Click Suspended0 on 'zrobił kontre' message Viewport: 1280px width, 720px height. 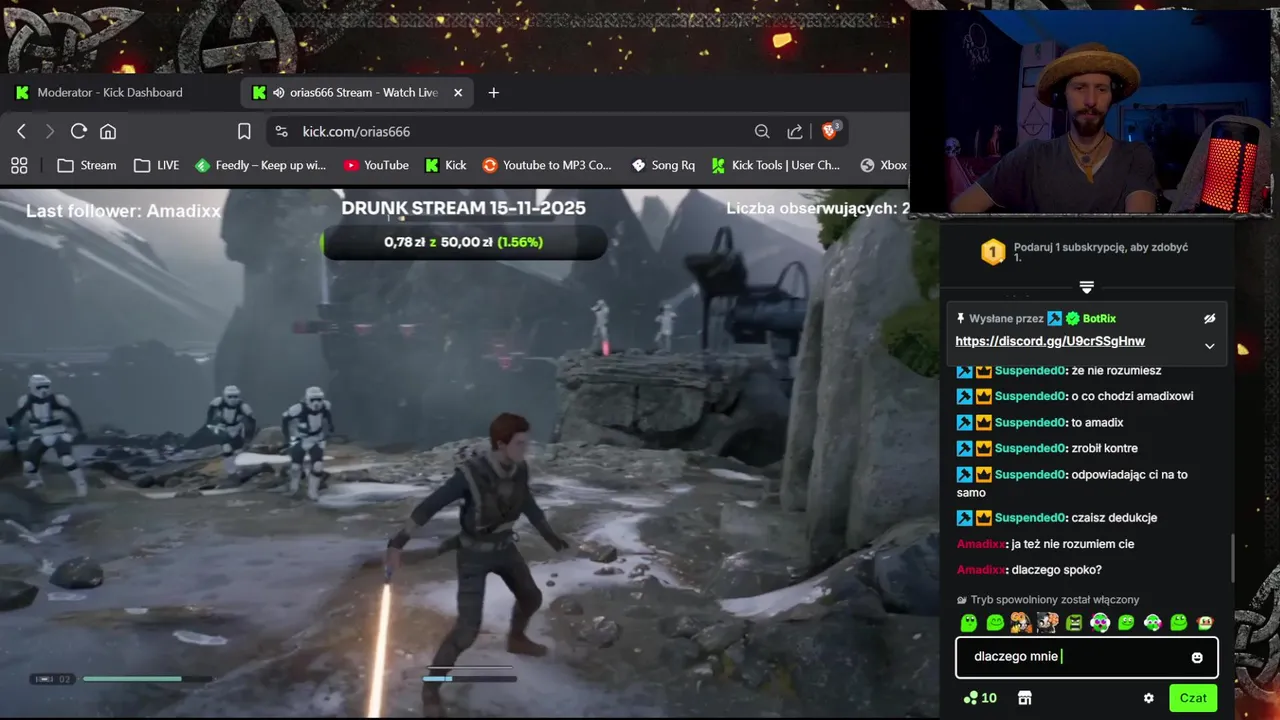(1030, 448)
